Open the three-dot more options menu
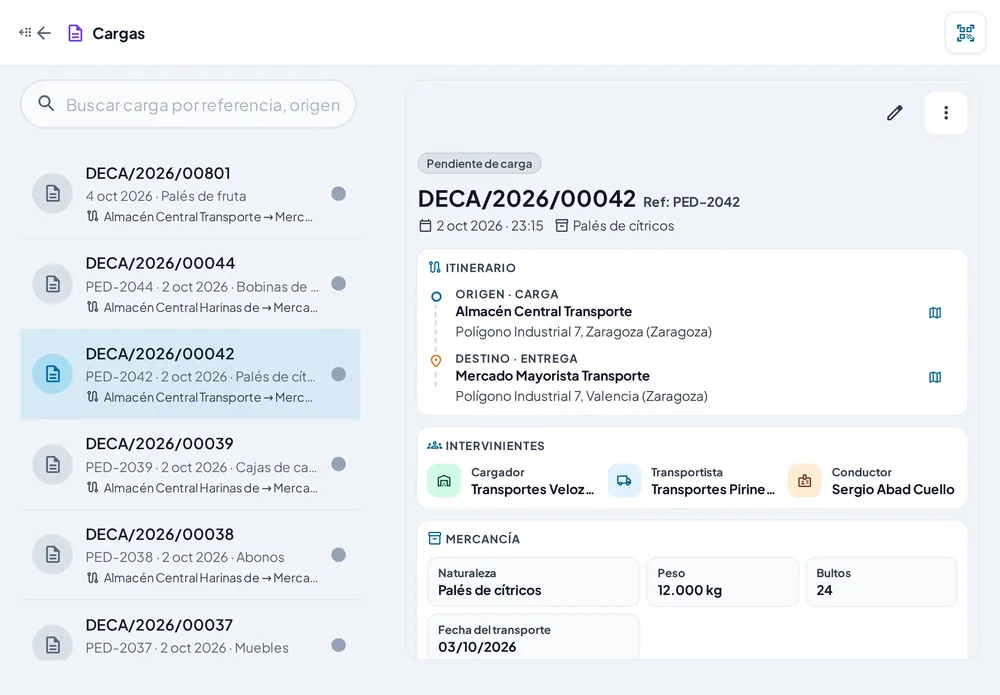This screenshot has height=695, width=1000. [x=946, y=113]
